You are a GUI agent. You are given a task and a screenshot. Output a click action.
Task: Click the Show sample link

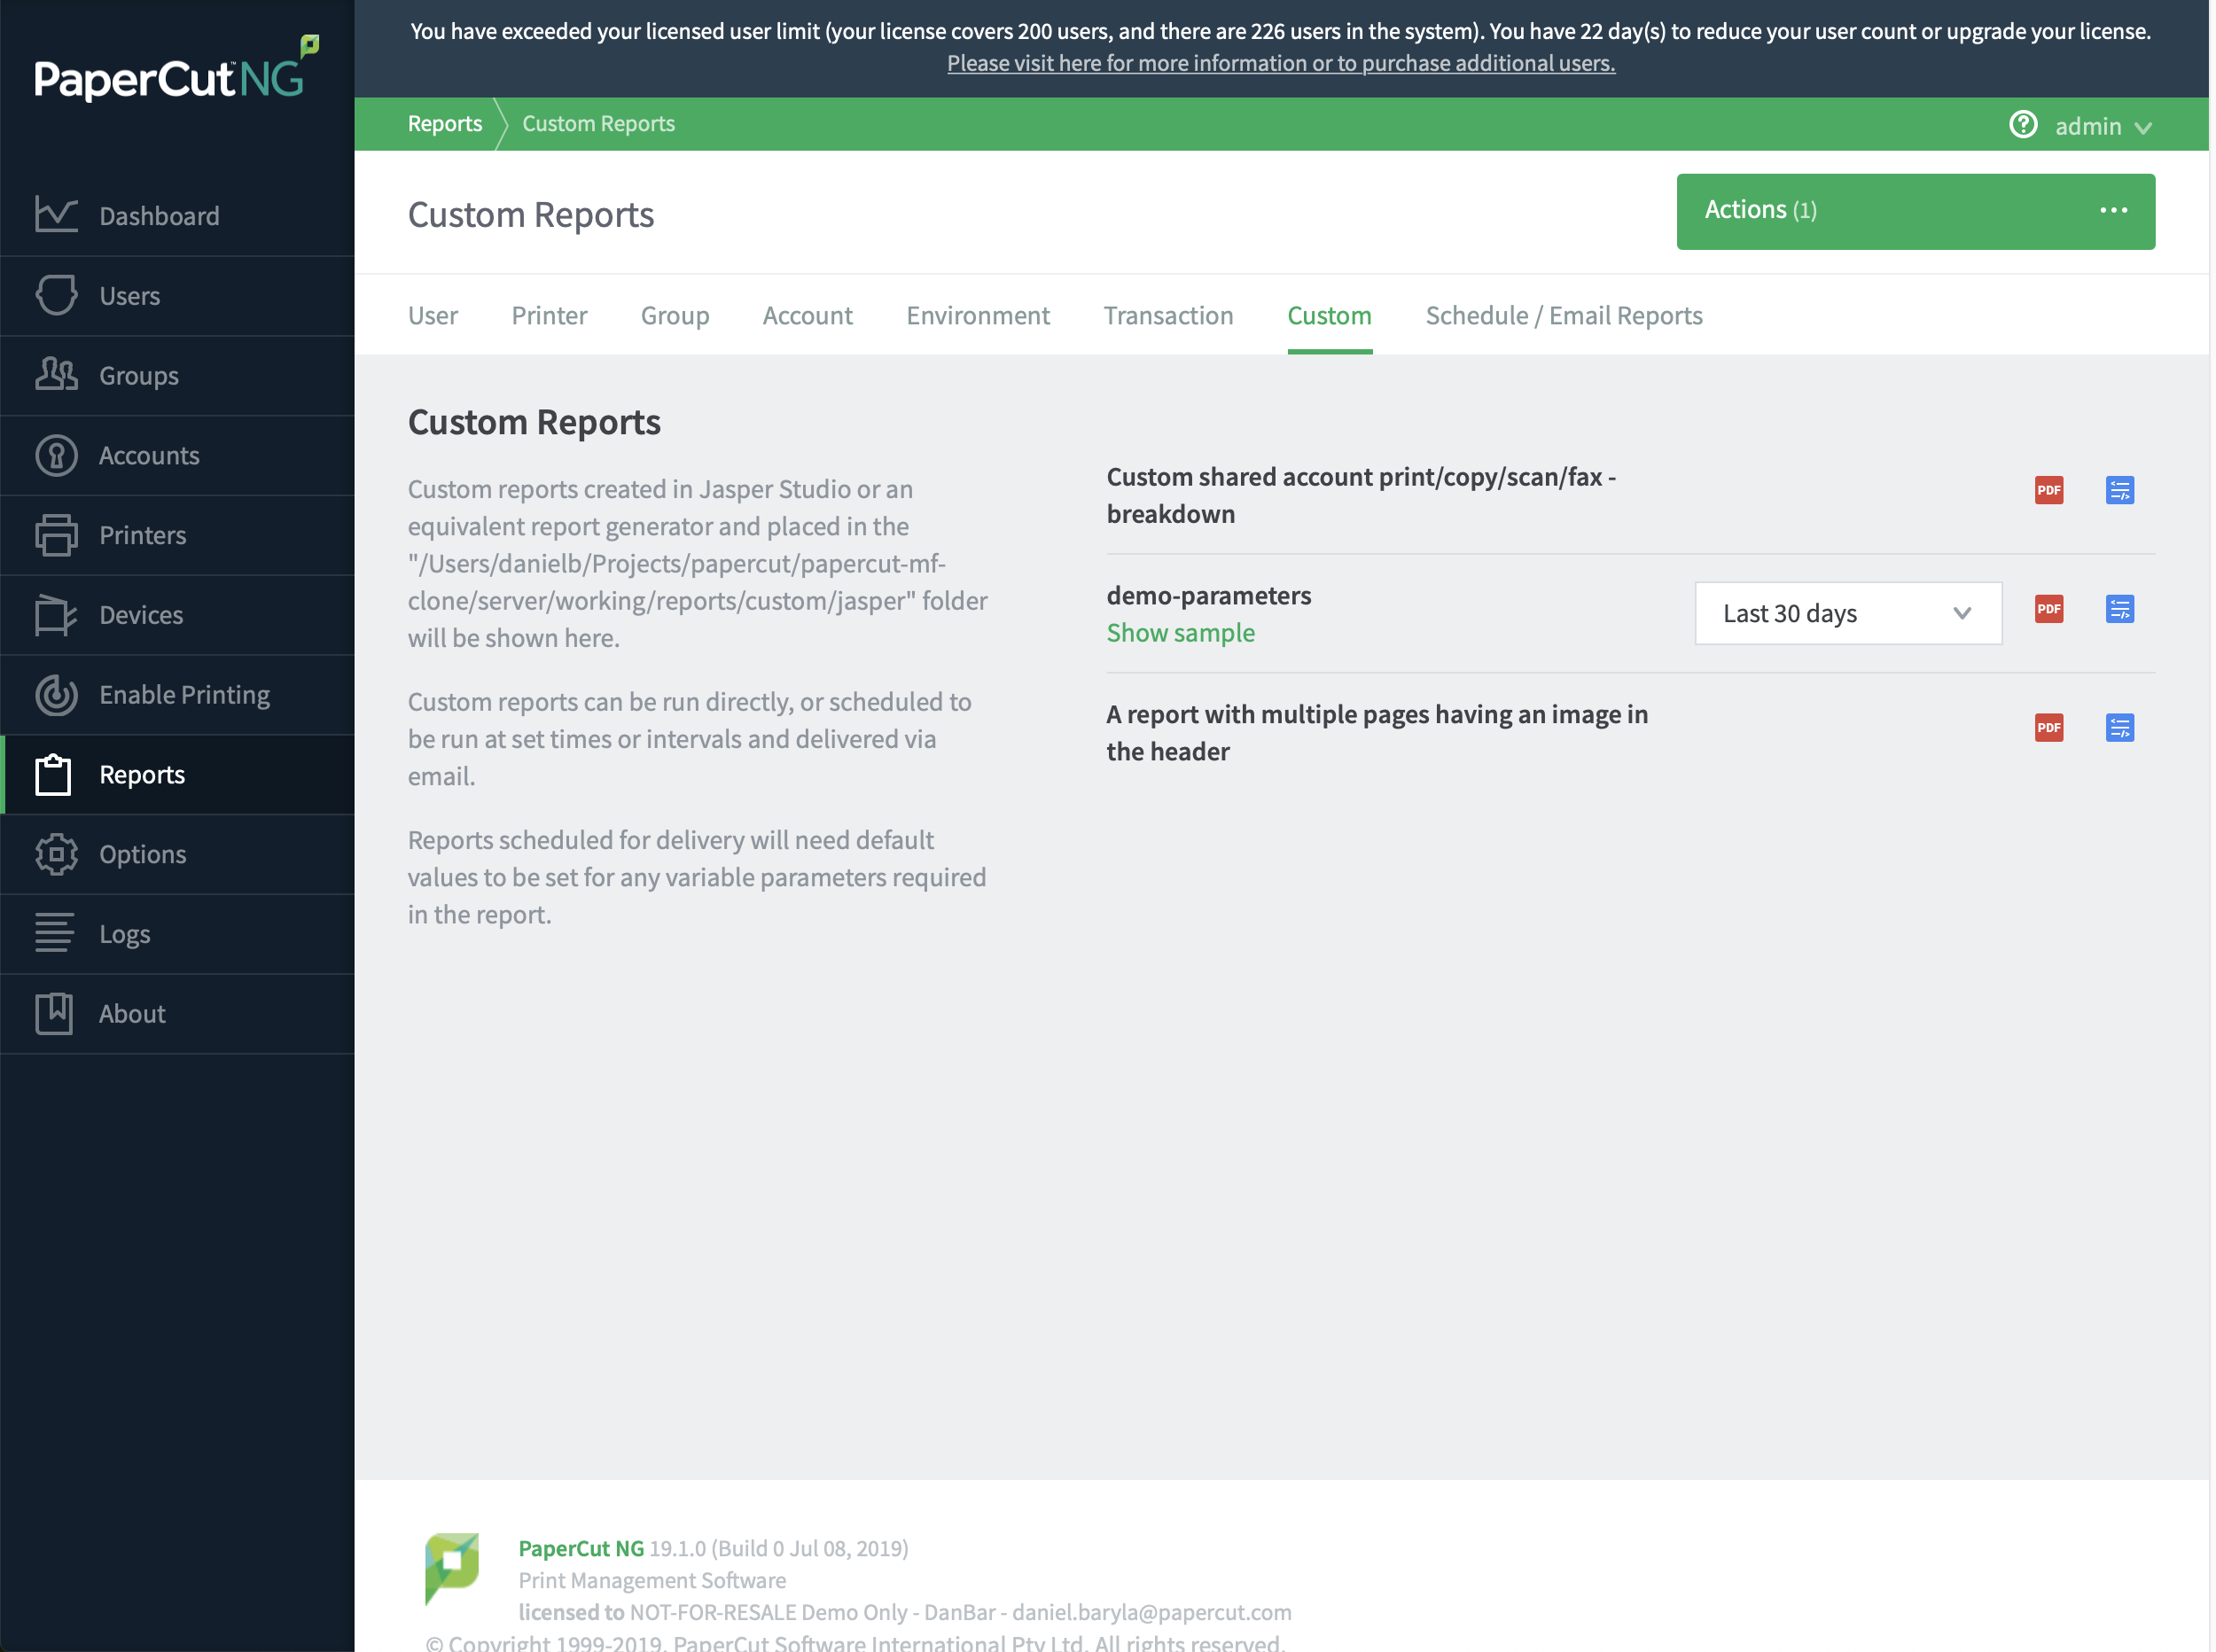click(1180, 632)
